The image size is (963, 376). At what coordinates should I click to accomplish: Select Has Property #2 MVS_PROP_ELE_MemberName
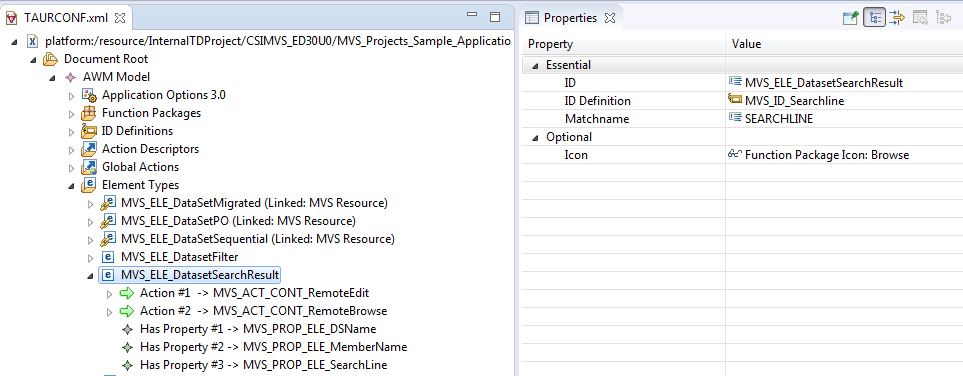(x=273, y=347)
